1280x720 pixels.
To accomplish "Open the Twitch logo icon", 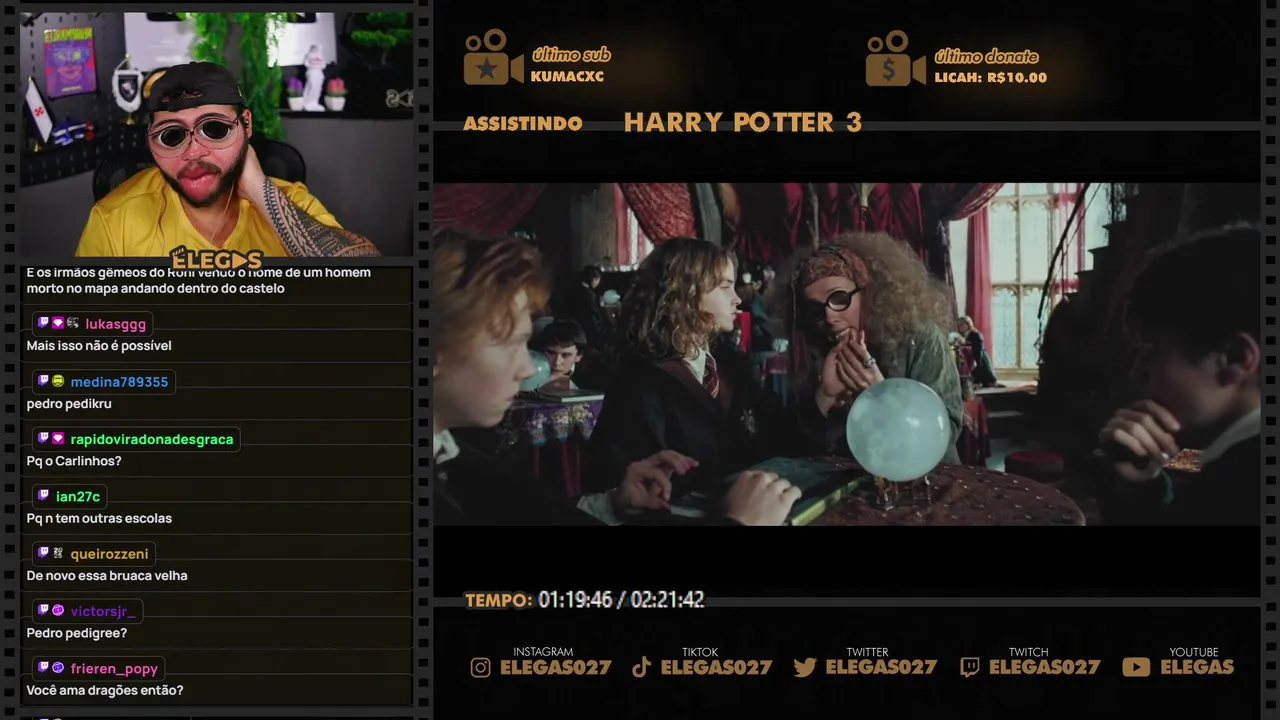I will pos(969,668).
